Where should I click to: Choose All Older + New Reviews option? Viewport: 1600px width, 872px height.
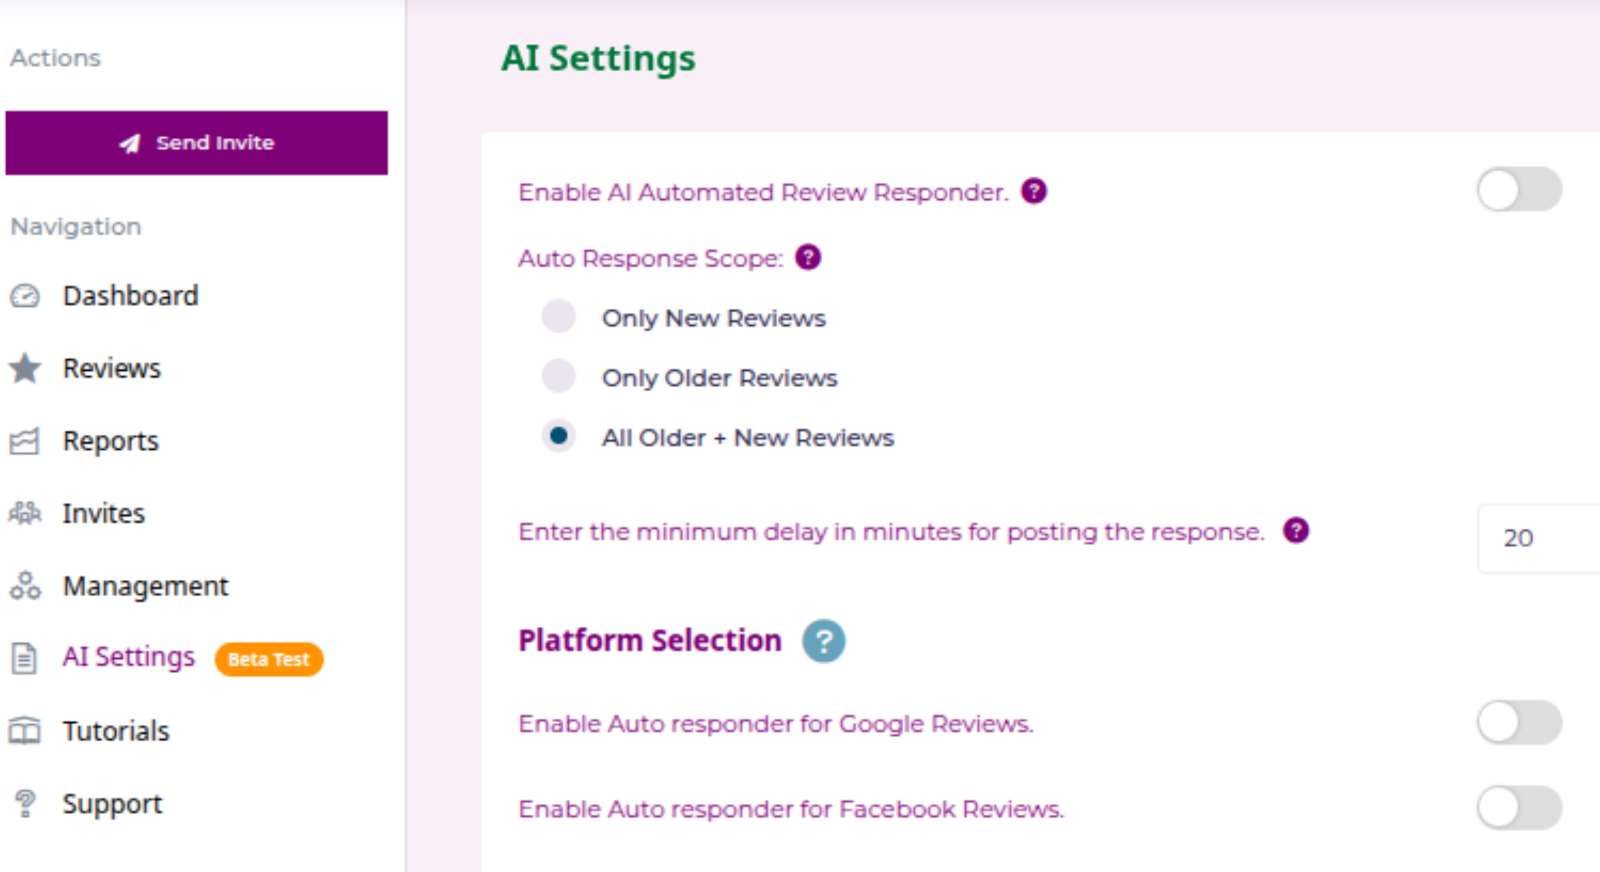pyautogui.click(x=559, y=436)
